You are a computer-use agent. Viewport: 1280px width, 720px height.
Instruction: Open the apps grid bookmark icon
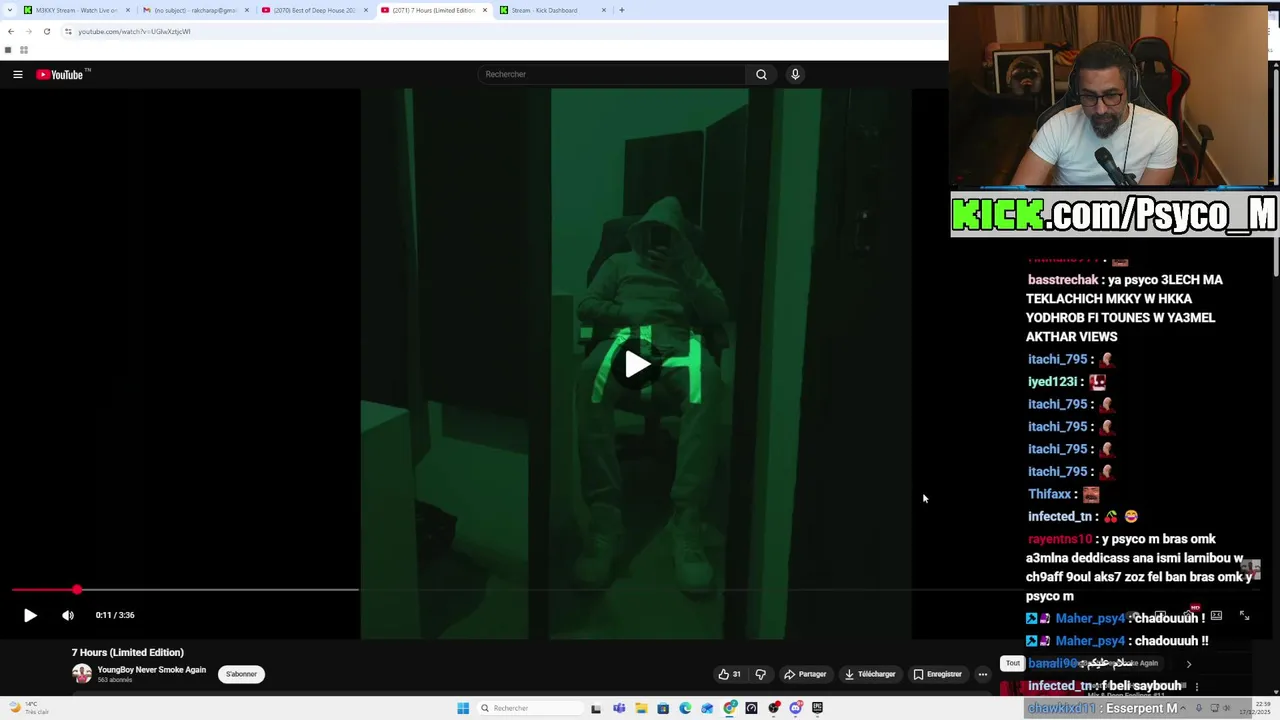[x=23, y=50]
